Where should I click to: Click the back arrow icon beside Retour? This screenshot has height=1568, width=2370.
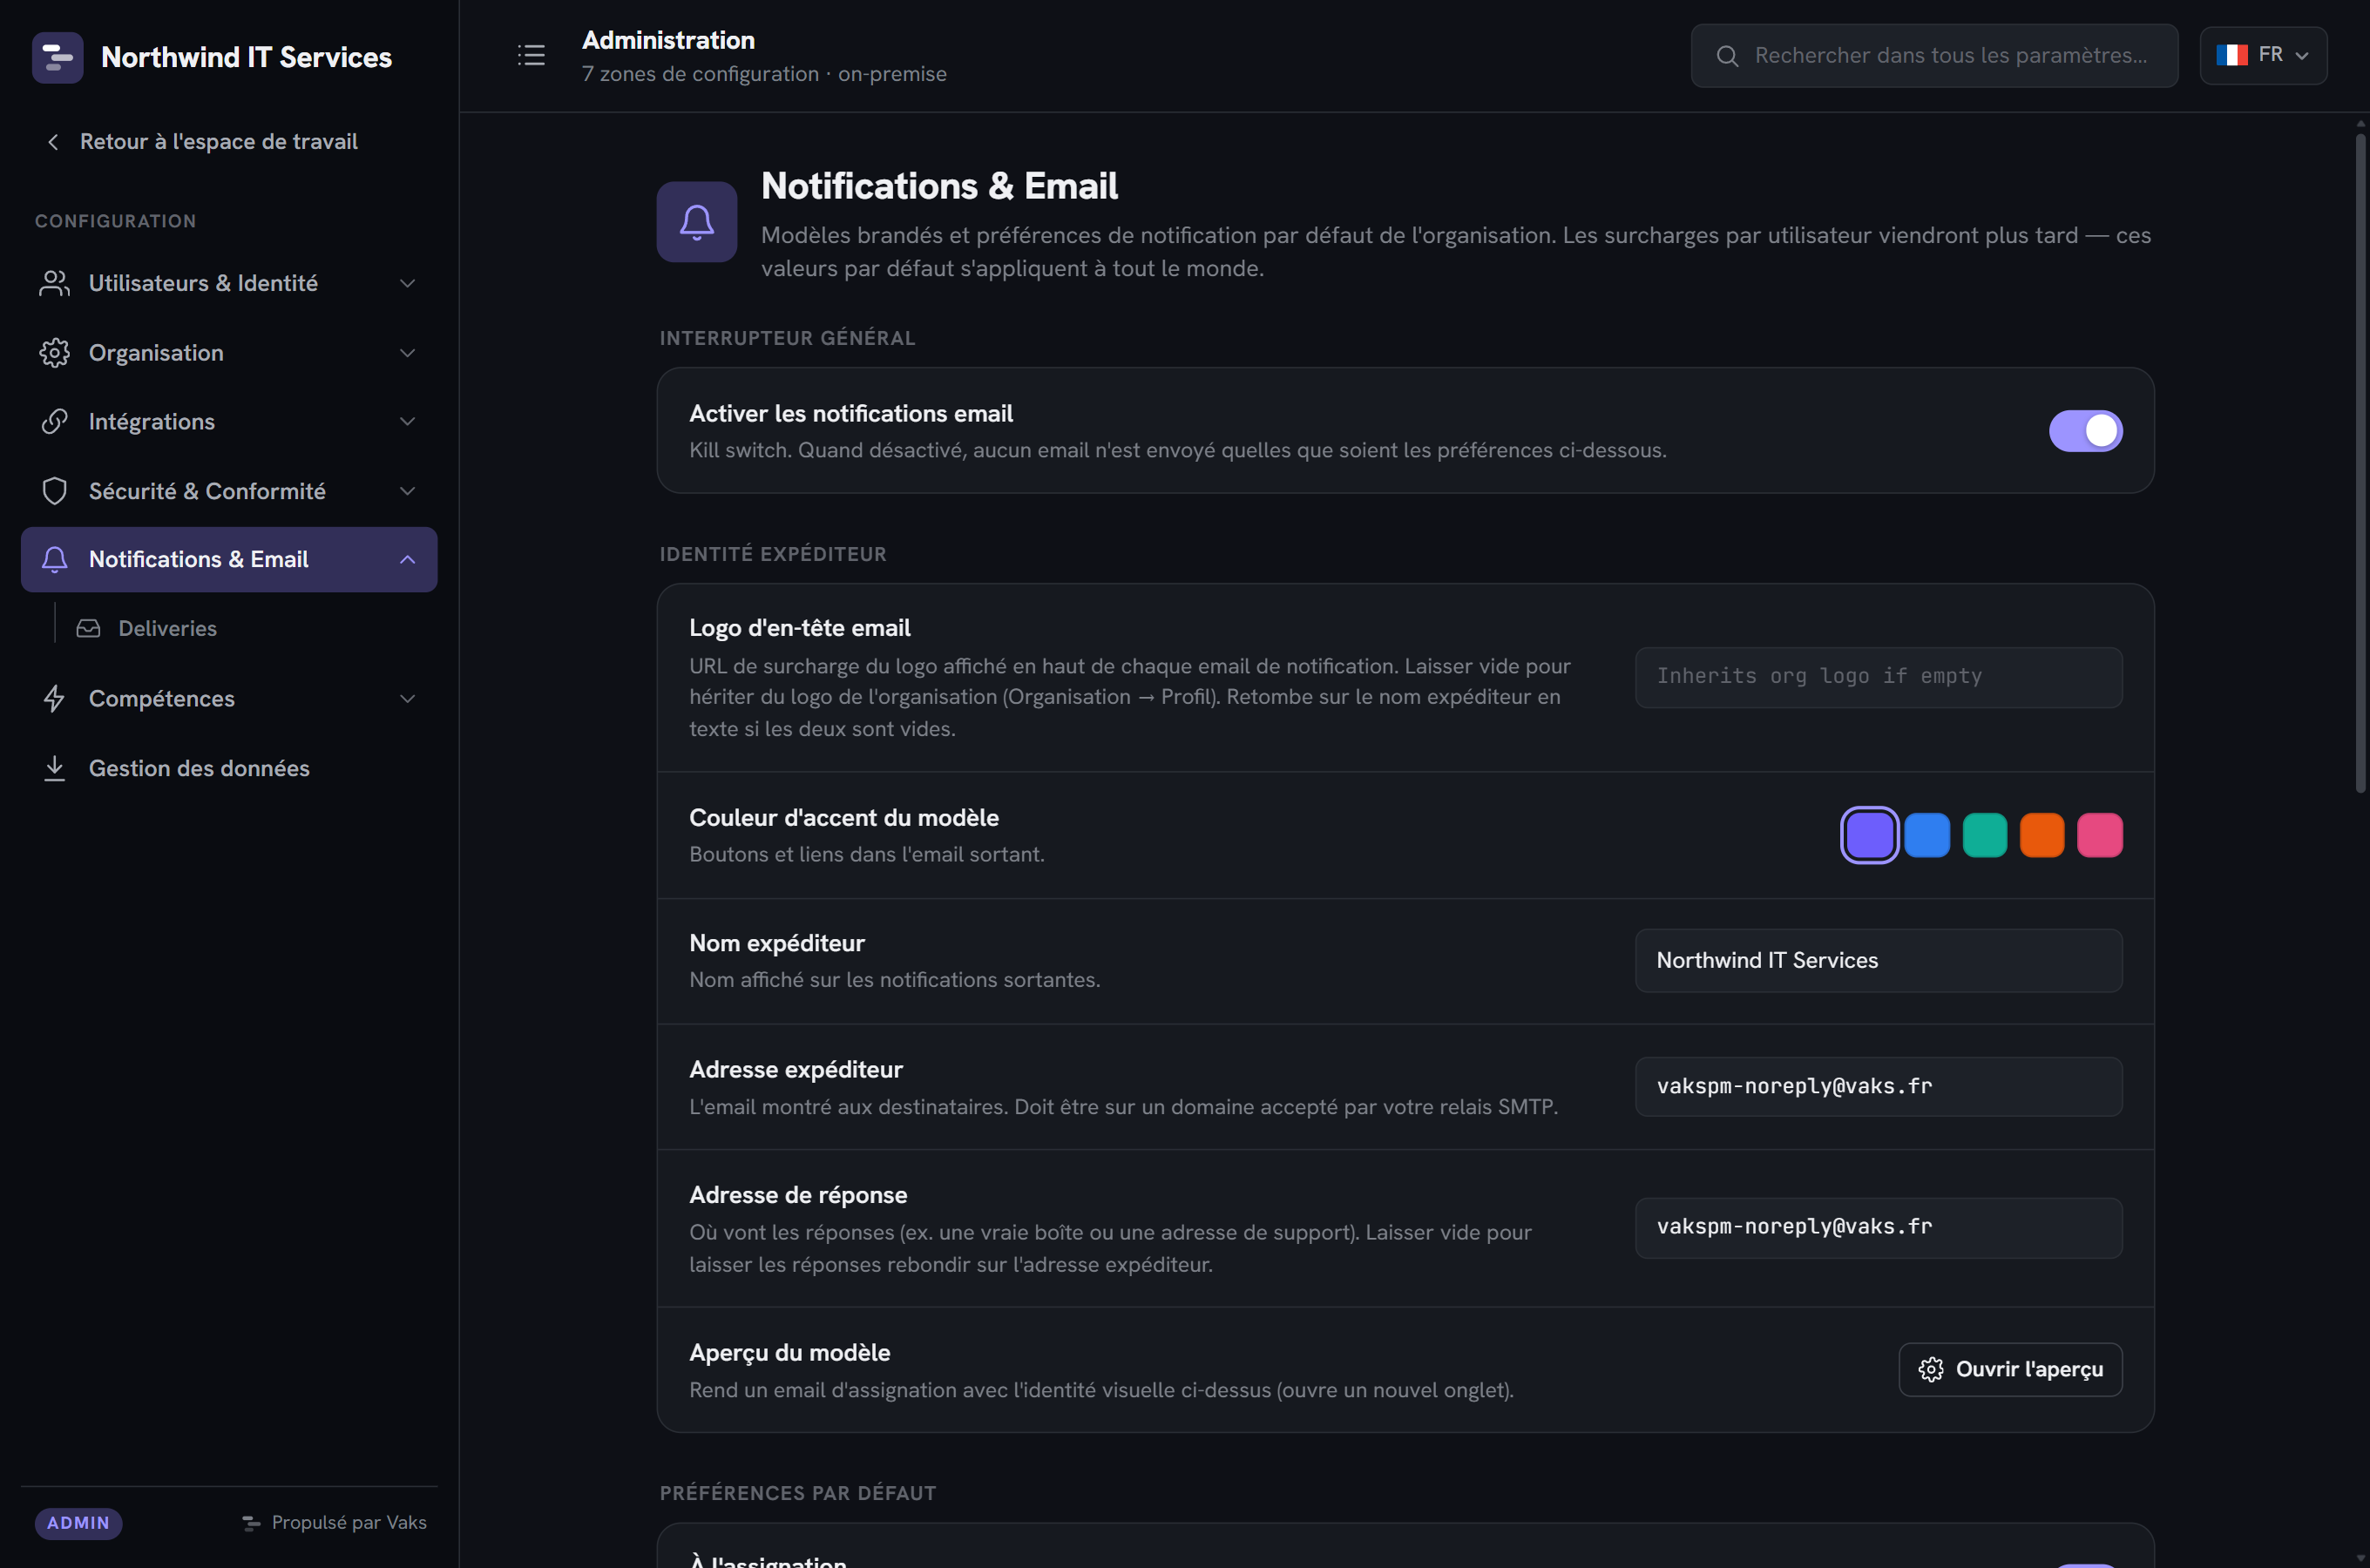[53, 142]
